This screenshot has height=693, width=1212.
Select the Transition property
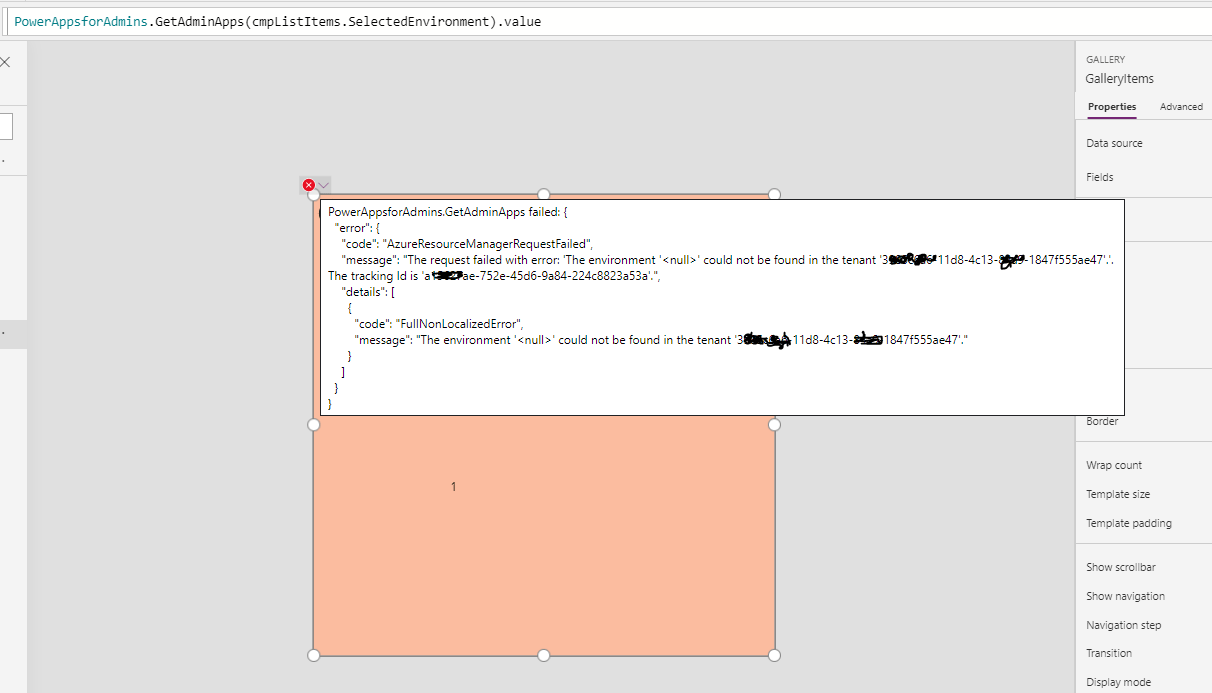tap(1109, 653)
